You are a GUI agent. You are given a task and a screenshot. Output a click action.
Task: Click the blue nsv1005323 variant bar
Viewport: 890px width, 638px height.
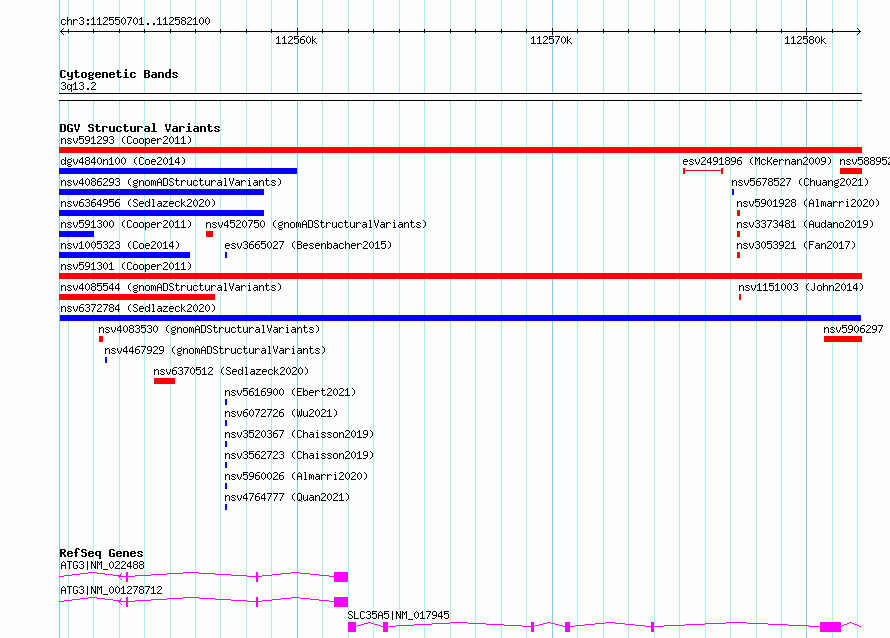click(x=124, y=255)
